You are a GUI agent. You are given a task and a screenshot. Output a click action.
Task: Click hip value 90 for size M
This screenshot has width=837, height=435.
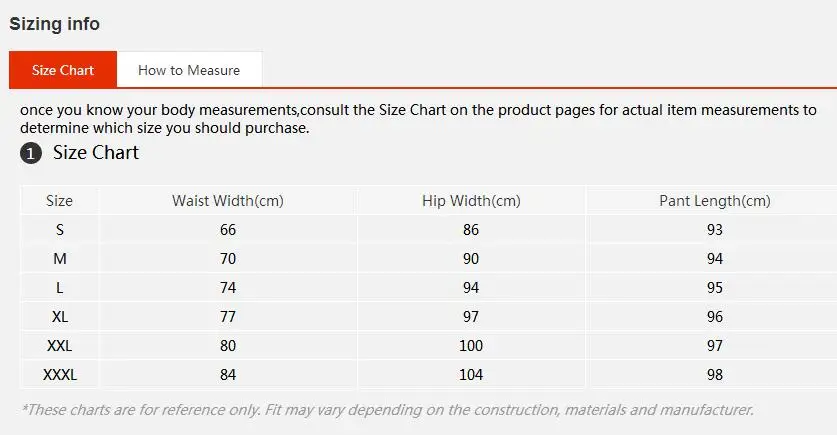[471, 259]
